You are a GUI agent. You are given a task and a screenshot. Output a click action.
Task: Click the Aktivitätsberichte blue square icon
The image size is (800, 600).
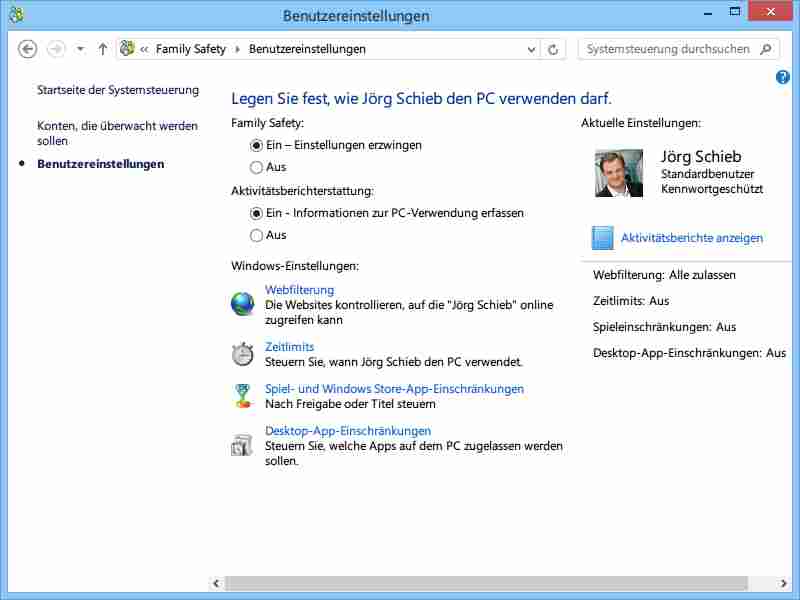coord(603,238)
